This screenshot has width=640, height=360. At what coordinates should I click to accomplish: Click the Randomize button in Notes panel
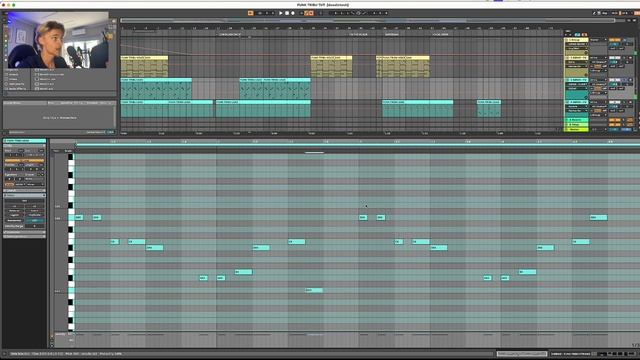click(14, 220)
